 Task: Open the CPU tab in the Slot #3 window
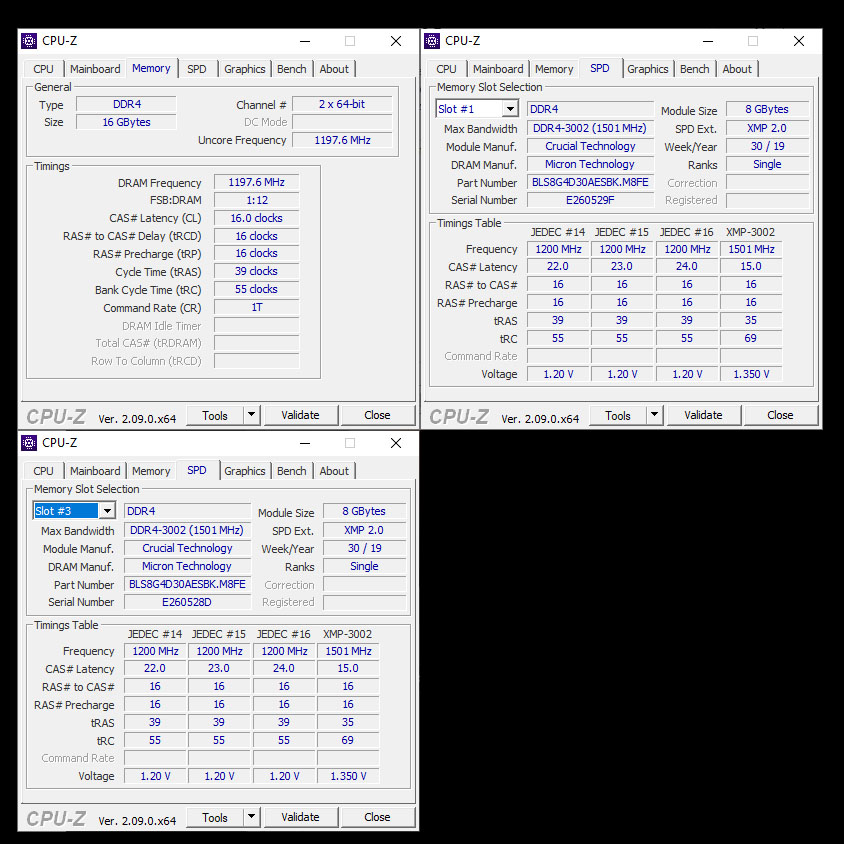tap(43, 471)
